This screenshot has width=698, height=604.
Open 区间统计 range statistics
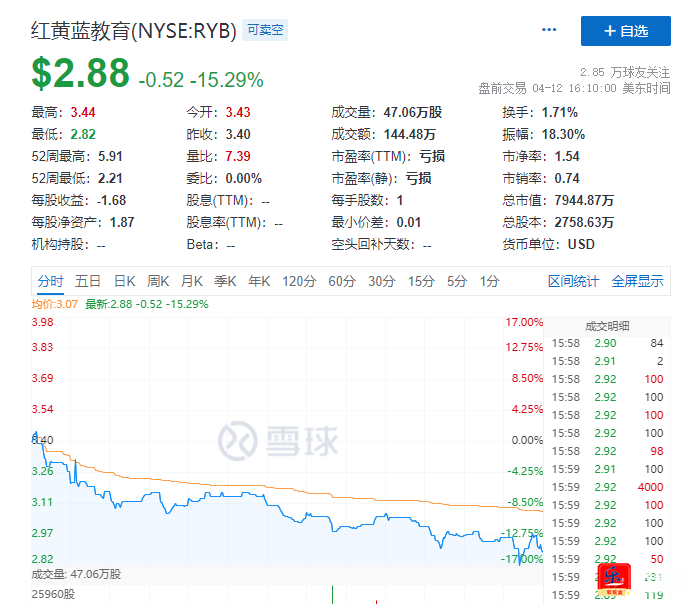[573, 282]
